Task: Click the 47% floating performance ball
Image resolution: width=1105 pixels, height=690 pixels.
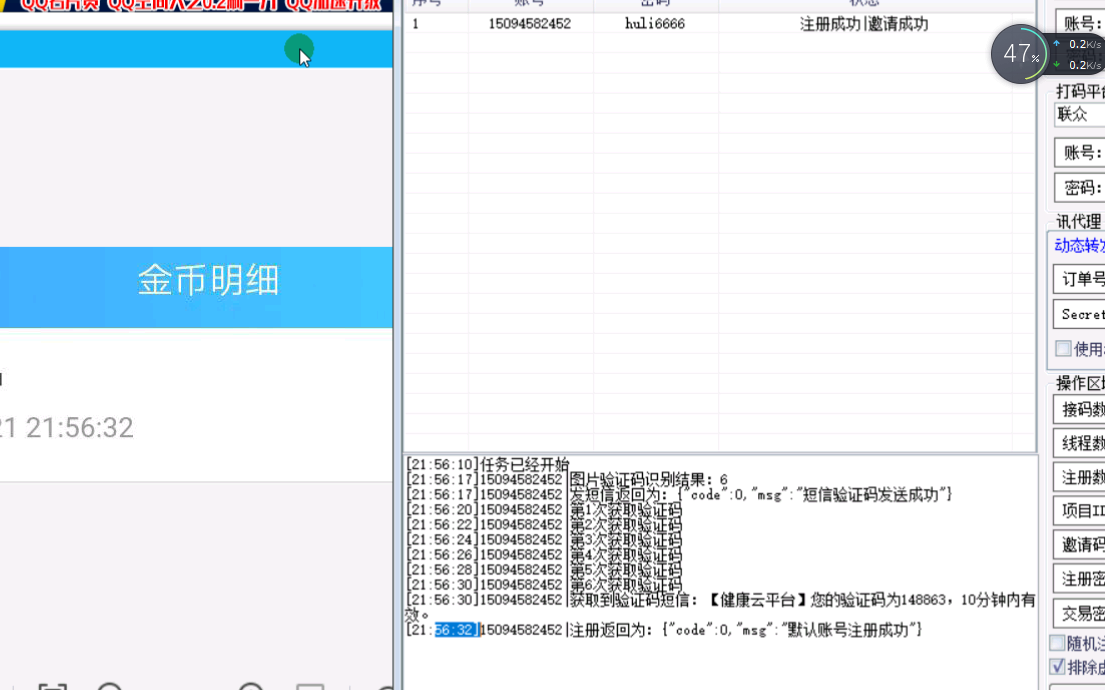Action: pyautogui.click(x=1018, y=54)
